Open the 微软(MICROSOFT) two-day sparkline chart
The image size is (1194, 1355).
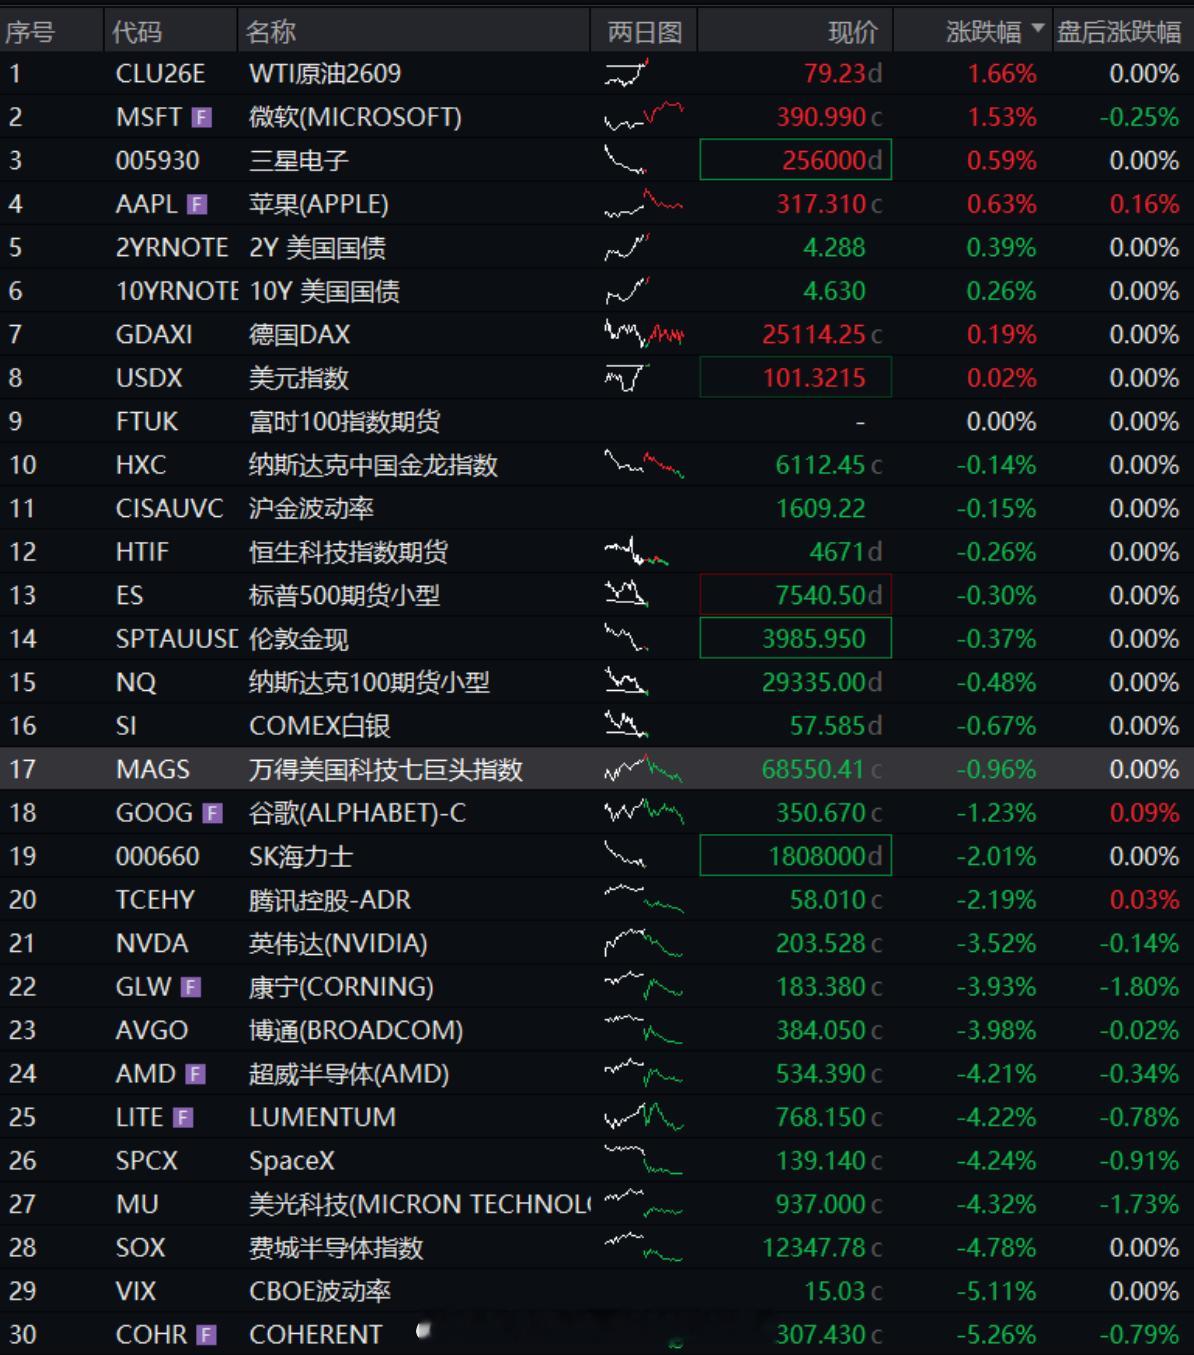[644, 117]
